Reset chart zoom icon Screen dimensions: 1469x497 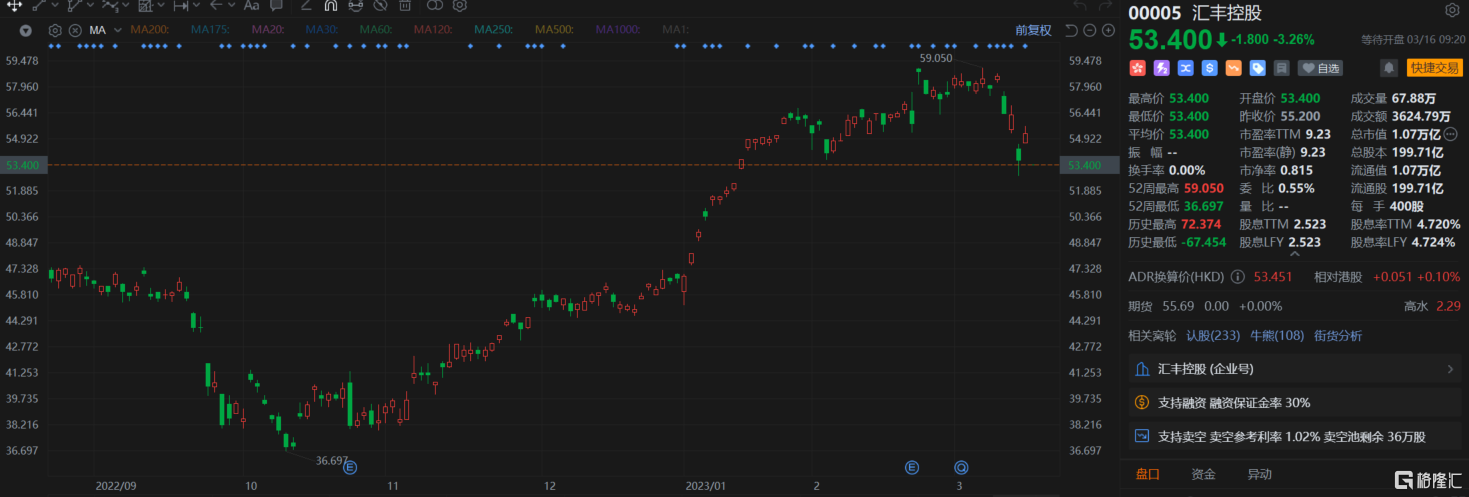coord(1071,30)
